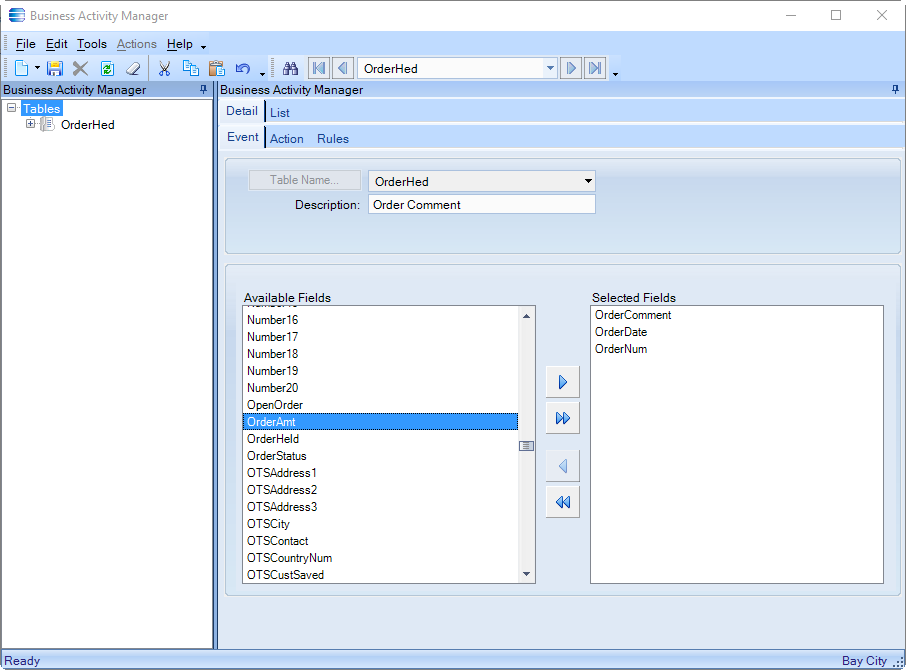
Task: Expand the OrderHed tree node
Action: point(30,125)
